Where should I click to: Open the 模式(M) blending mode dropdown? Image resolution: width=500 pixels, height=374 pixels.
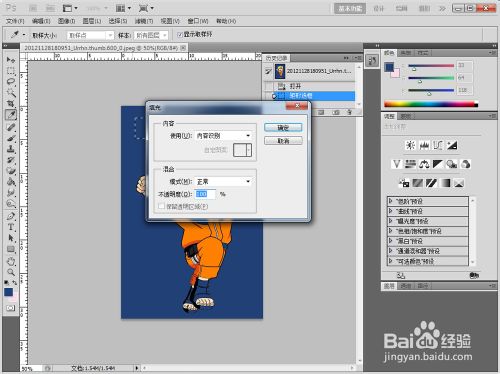[x=223, y=181]
